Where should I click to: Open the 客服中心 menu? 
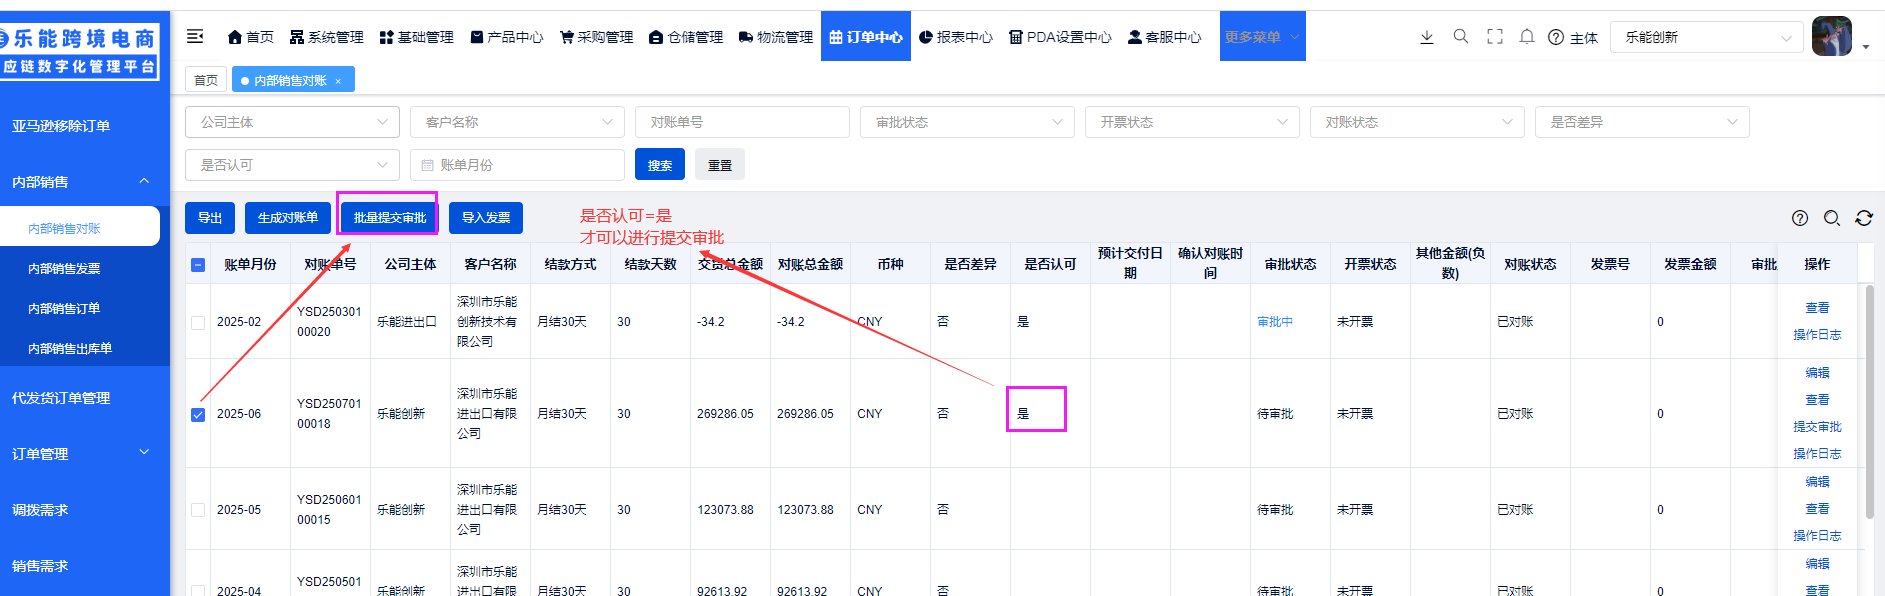(x=1165, y=37)
